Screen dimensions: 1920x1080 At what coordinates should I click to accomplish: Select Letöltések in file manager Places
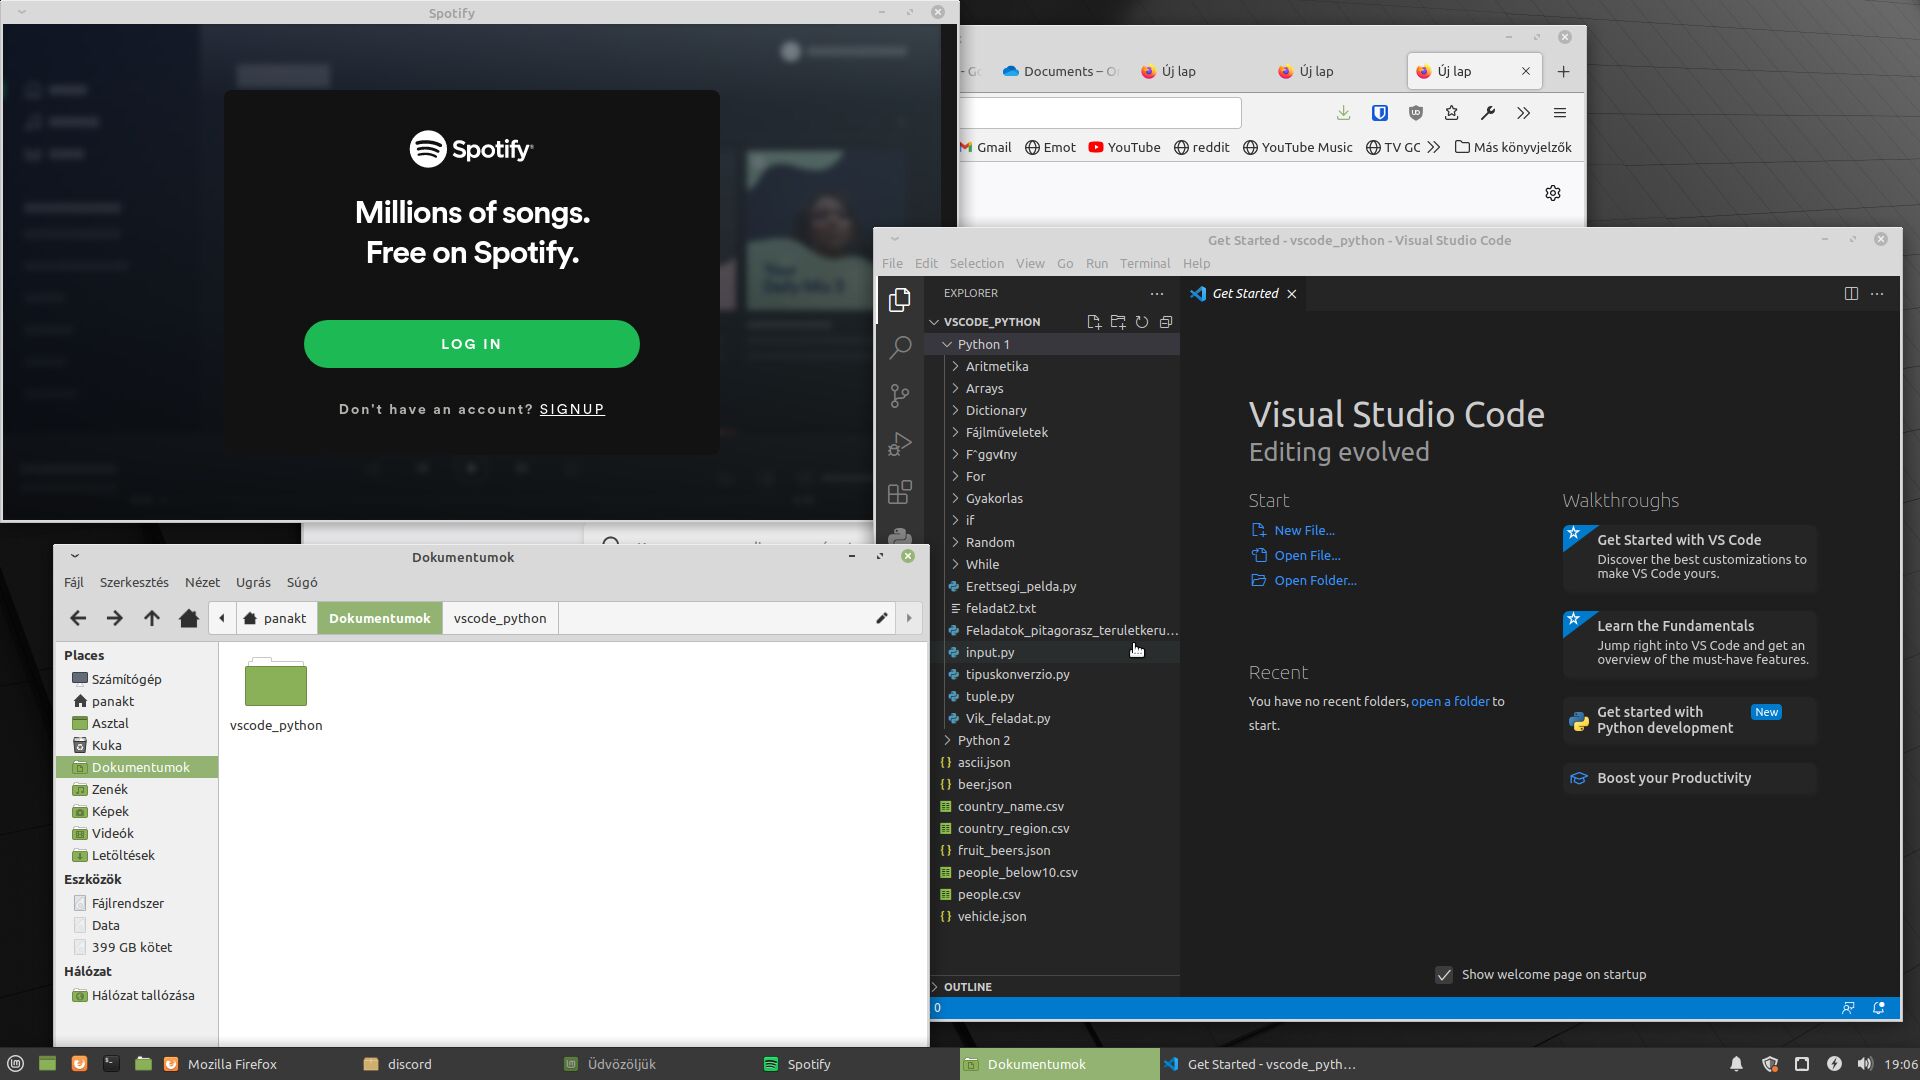pos(123,855)
